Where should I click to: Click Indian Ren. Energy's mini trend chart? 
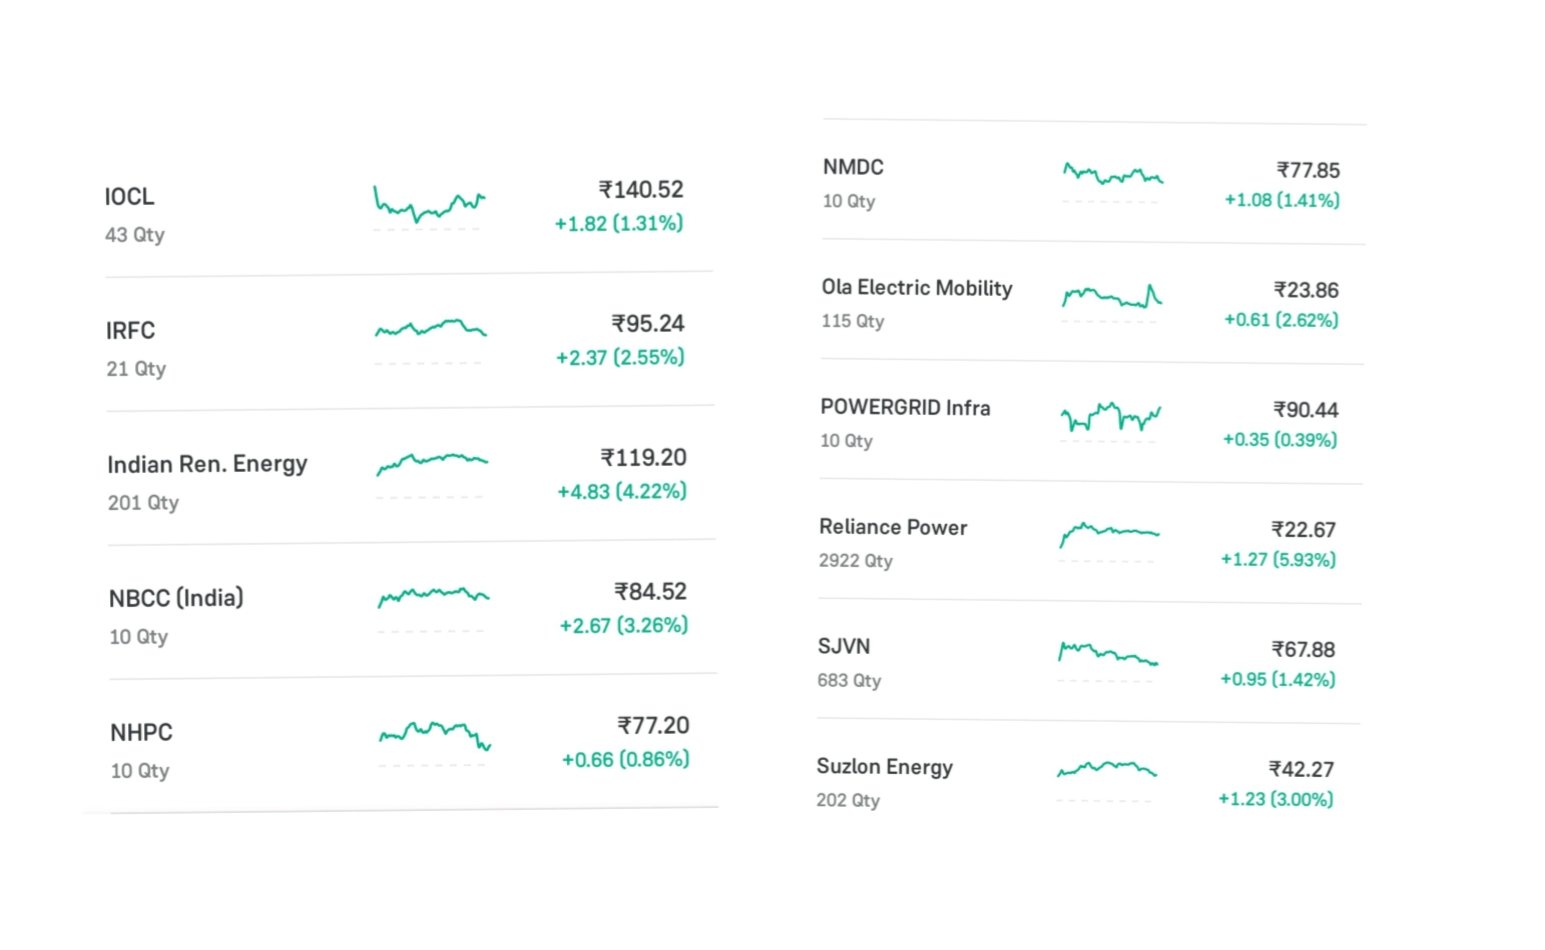tap(431, 462)
